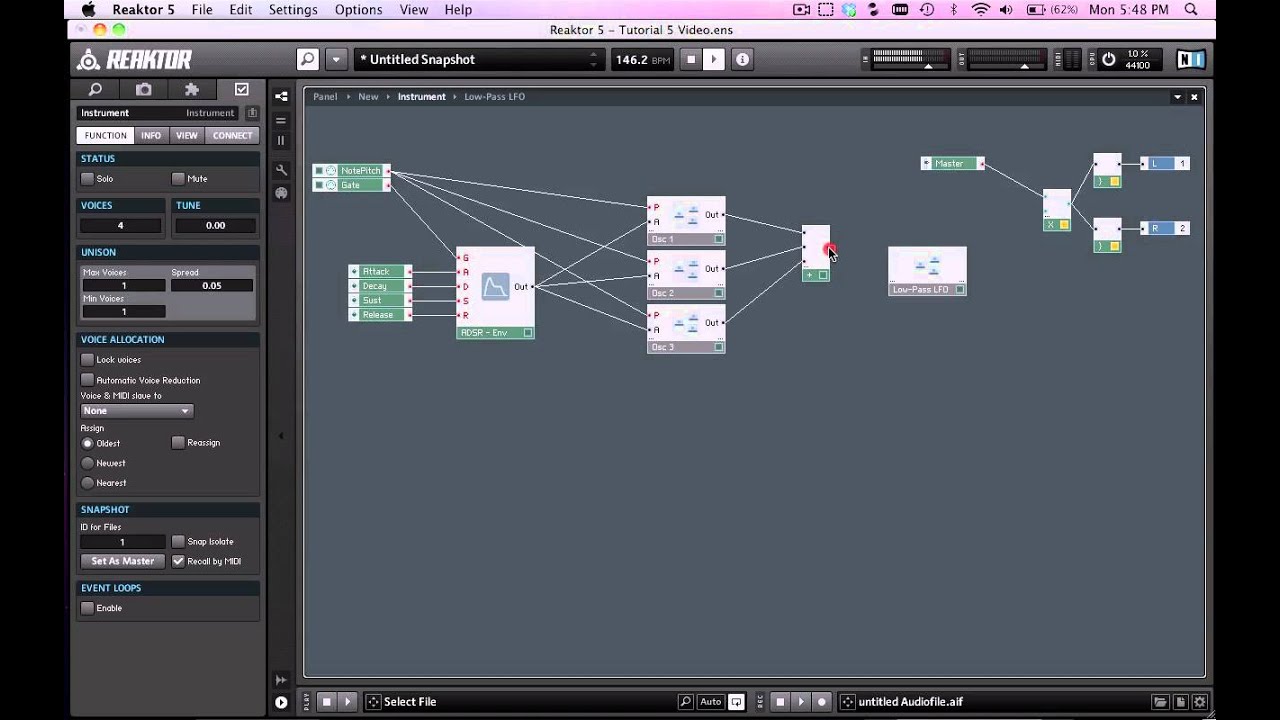The height and width of the screenshot is (720, 1280).
Task: Click the icon beside the Instrument name field
Action: pos(252,113)
